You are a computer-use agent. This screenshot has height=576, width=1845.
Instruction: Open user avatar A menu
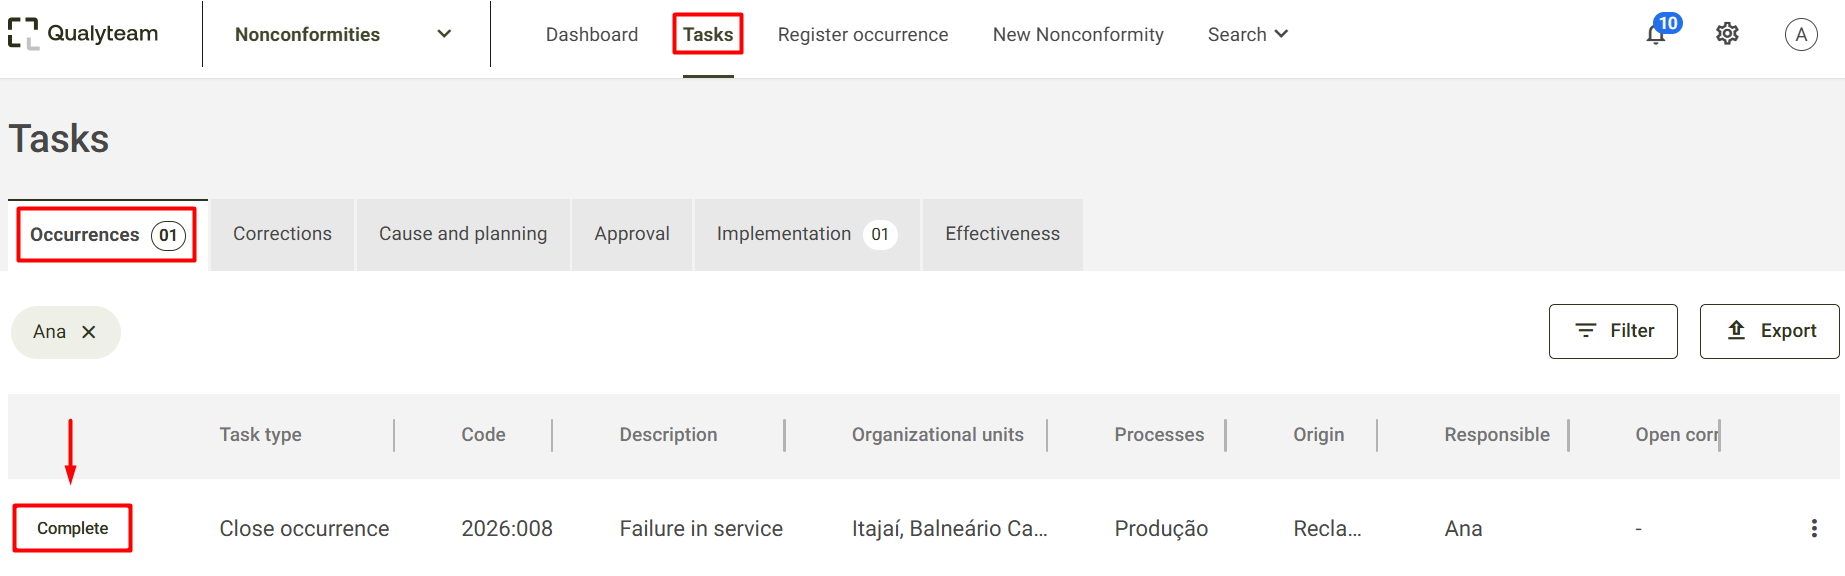click(1801, 34)
